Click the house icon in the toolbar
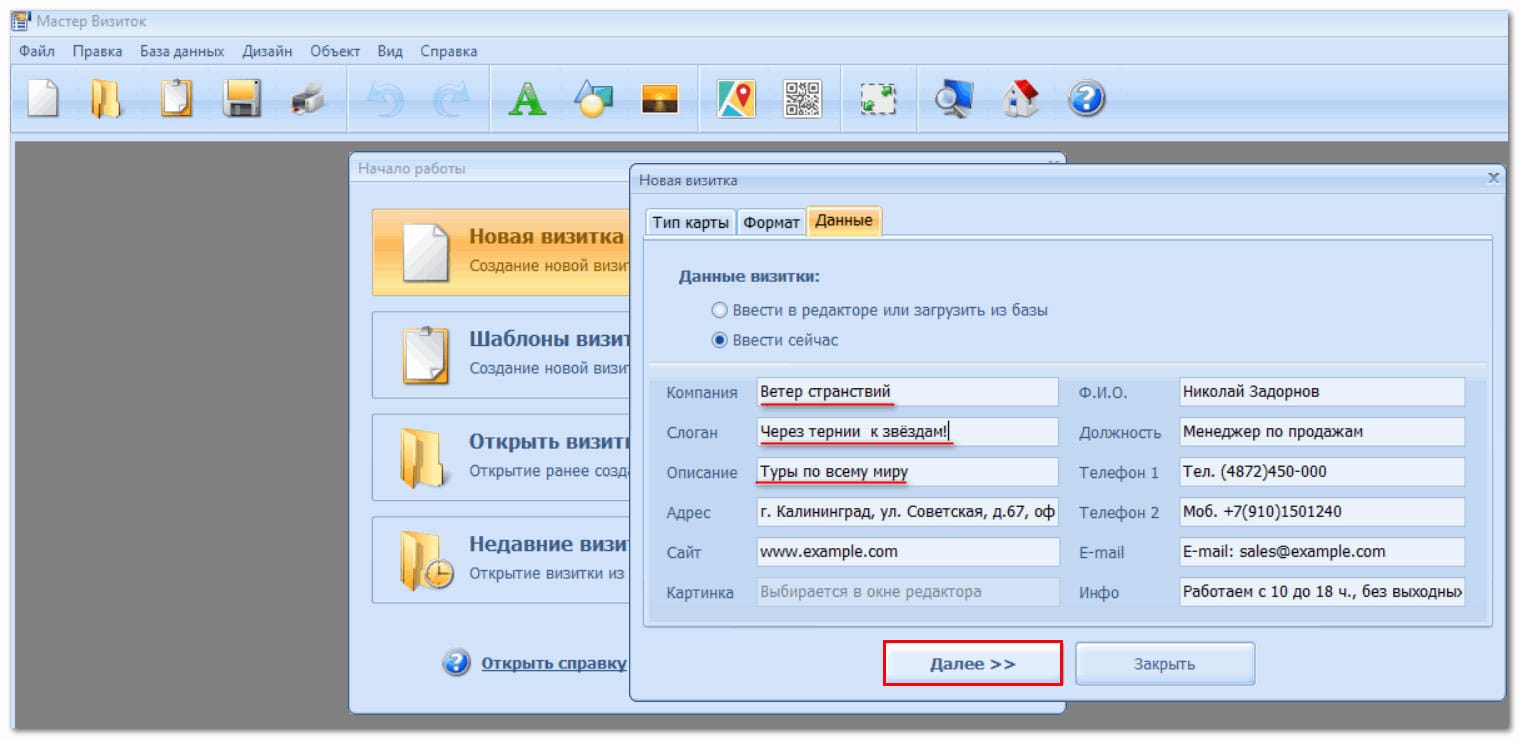Image resolution: width=1519 pixels, height=739 pixels. pyautogui.click(x=1020, y=98)
